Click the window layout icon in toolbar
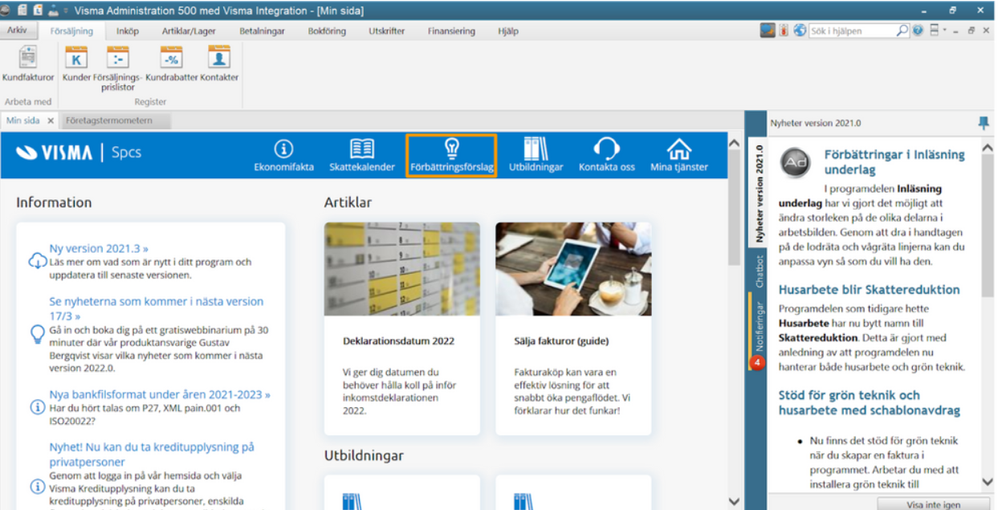 tap(934, 30)
